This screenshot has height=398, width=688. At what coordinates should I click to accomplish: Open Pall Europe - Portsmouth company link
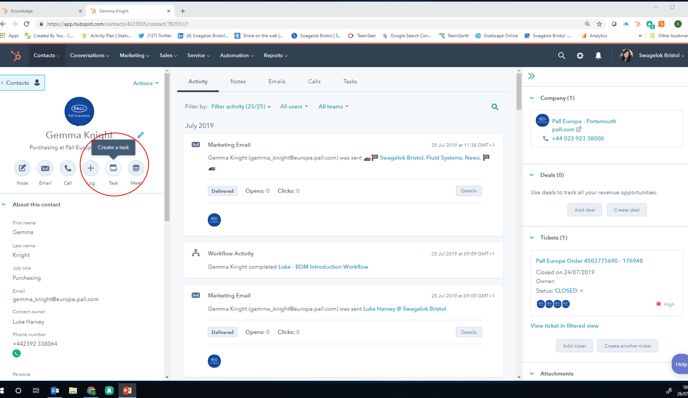pos(584,121)
